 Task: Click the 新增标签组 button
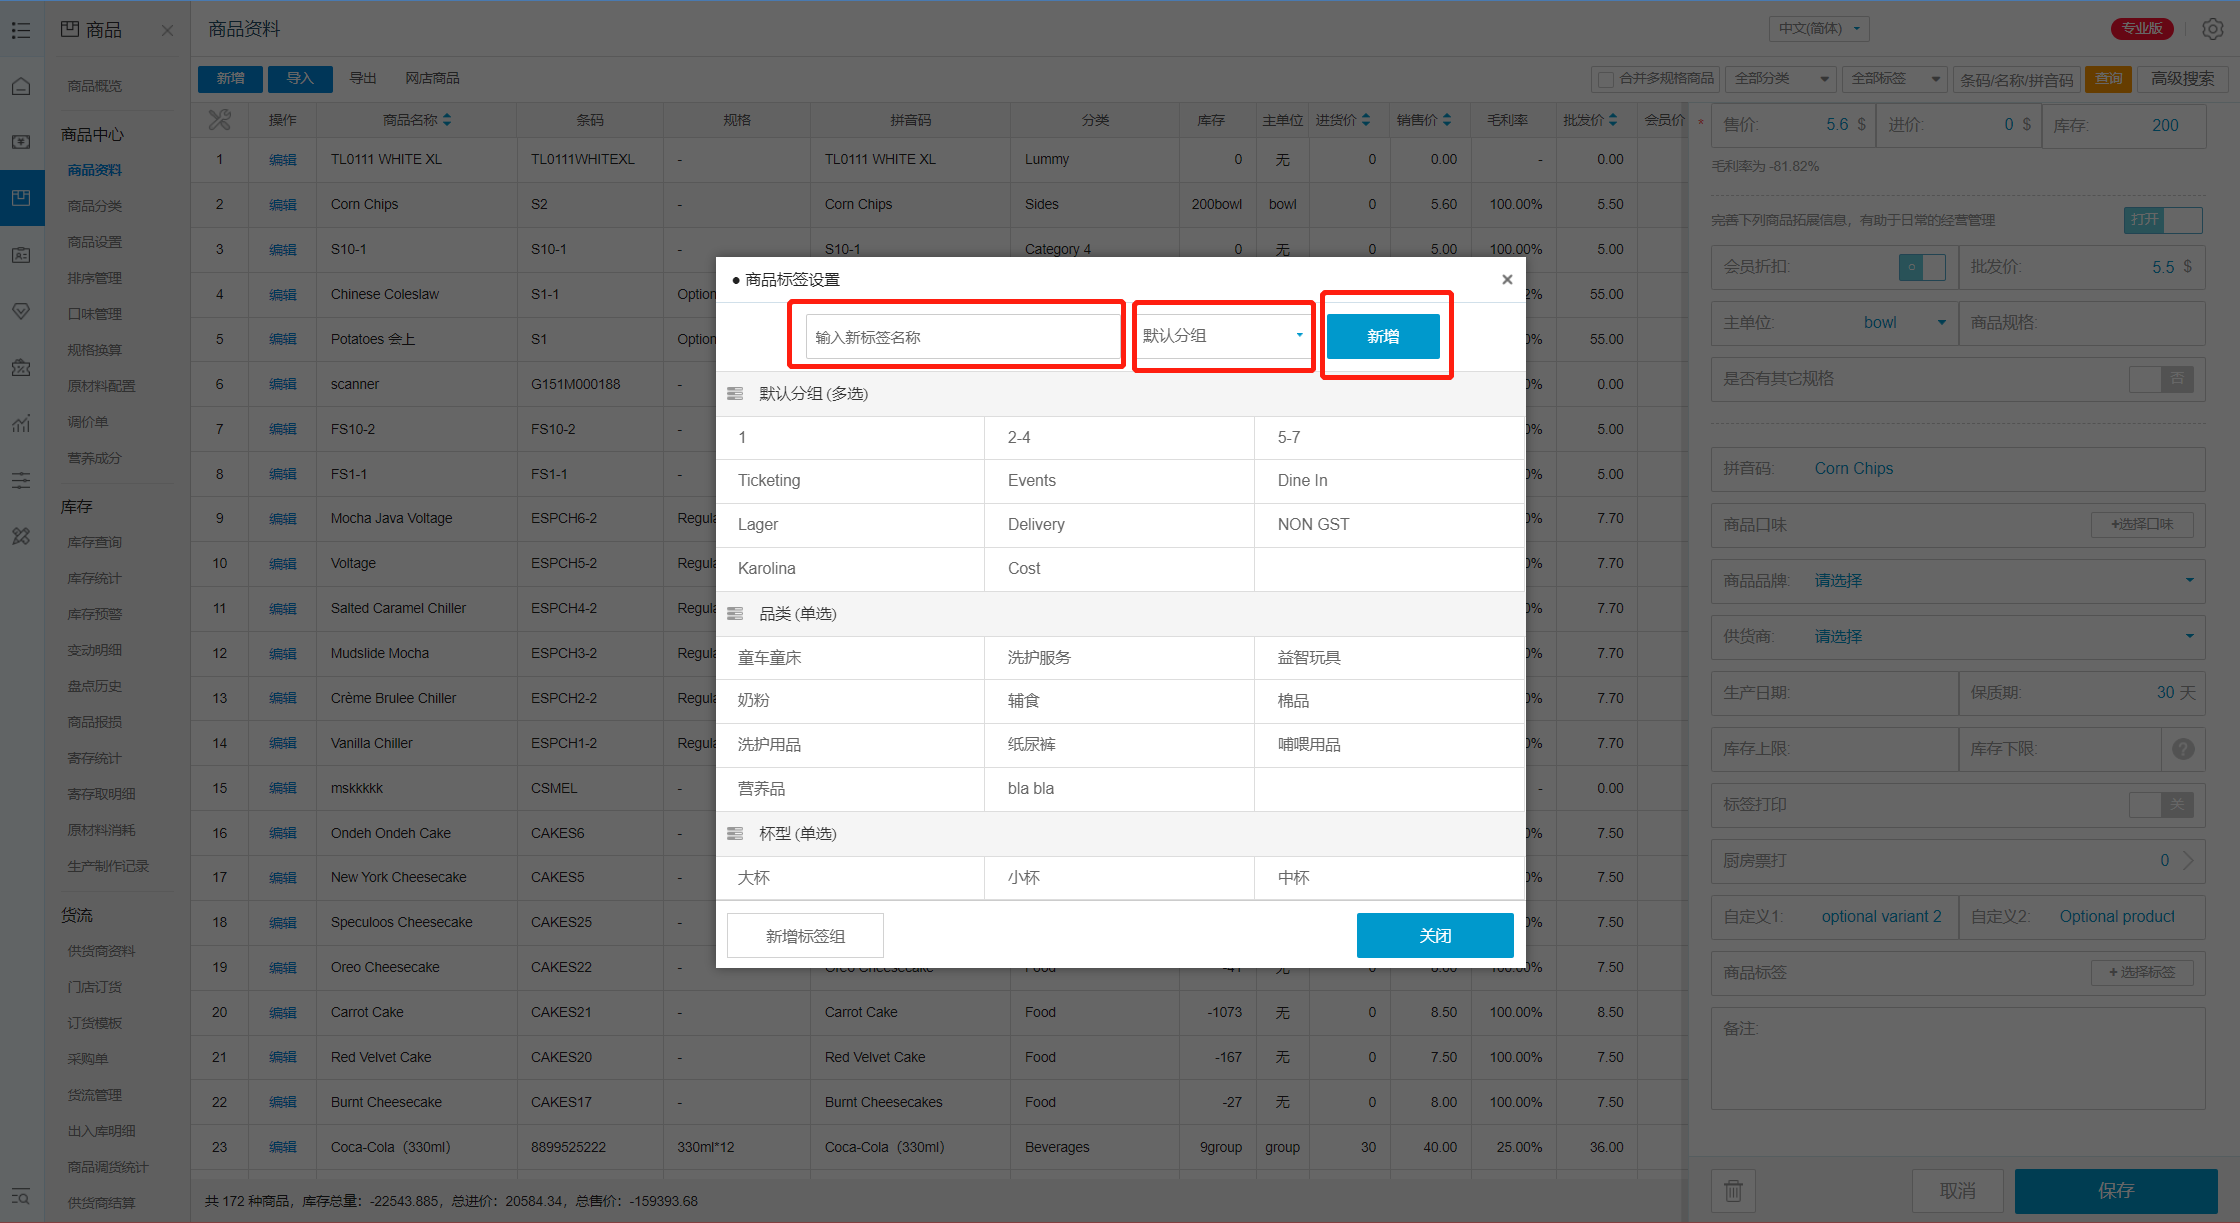pos(805,936)
